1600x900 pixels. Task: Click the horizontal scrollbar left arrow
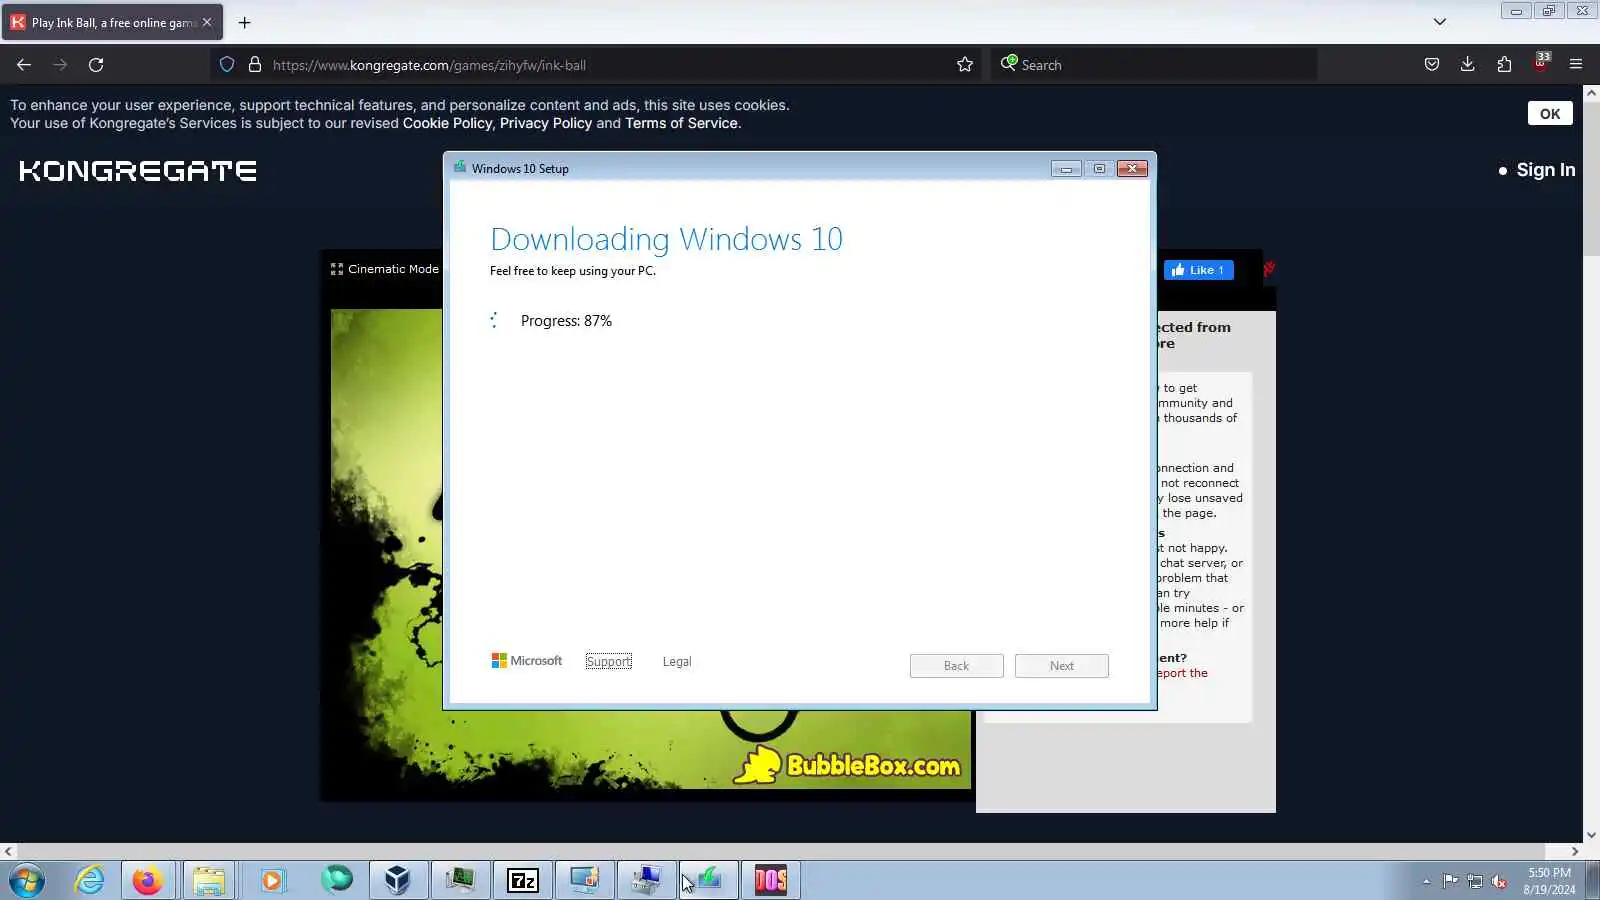(x=8, y=852)
